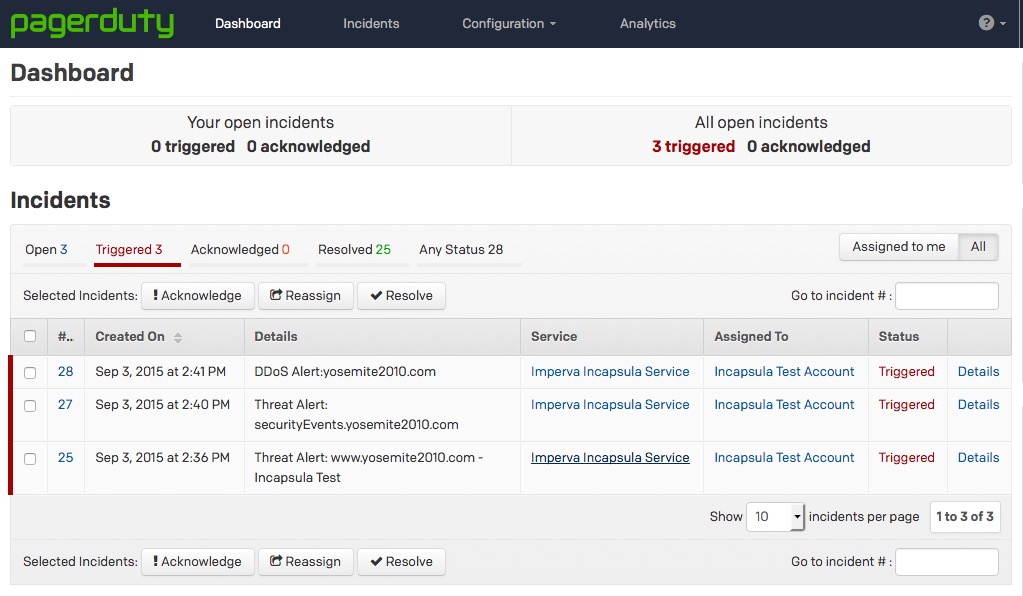Image resolution: width=1023 pixels, height=596 pixels.
Task: Click the bottom Acknowledge button
Action: tap(197, 561)
